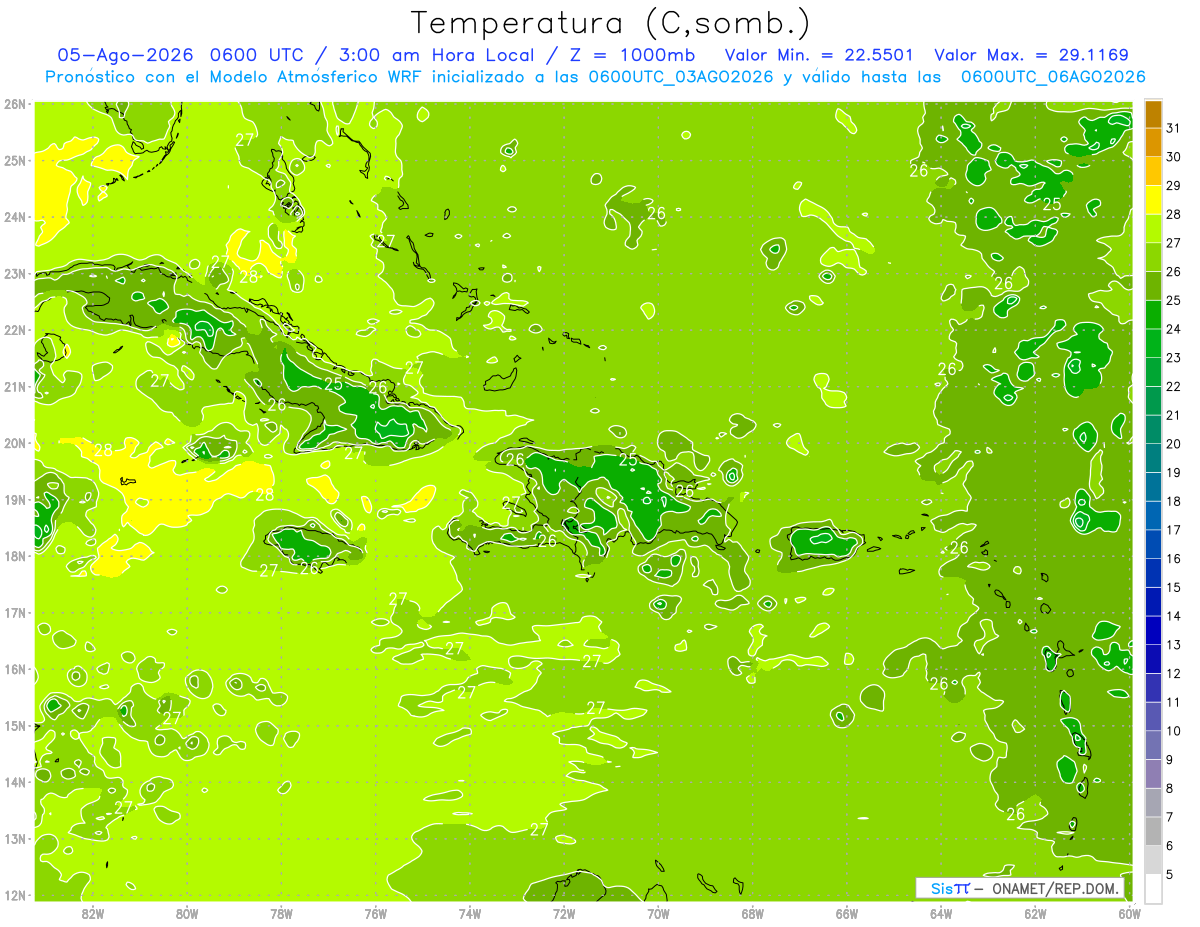1200x927 pixels.
Task: Click the '74W' longitude axis label
Action: pyautogui.click(x=469, y=913)
